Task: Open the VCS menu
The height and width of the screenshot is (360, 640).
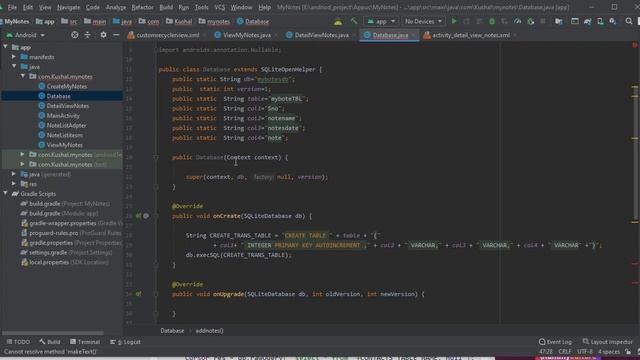Action: point(220,7)
